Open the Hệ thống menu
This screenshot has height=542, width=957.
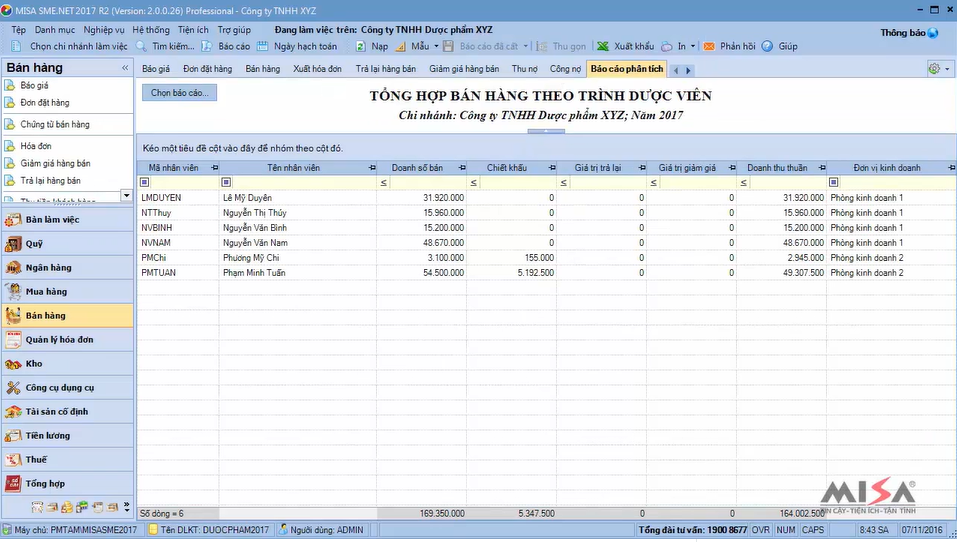151,30
